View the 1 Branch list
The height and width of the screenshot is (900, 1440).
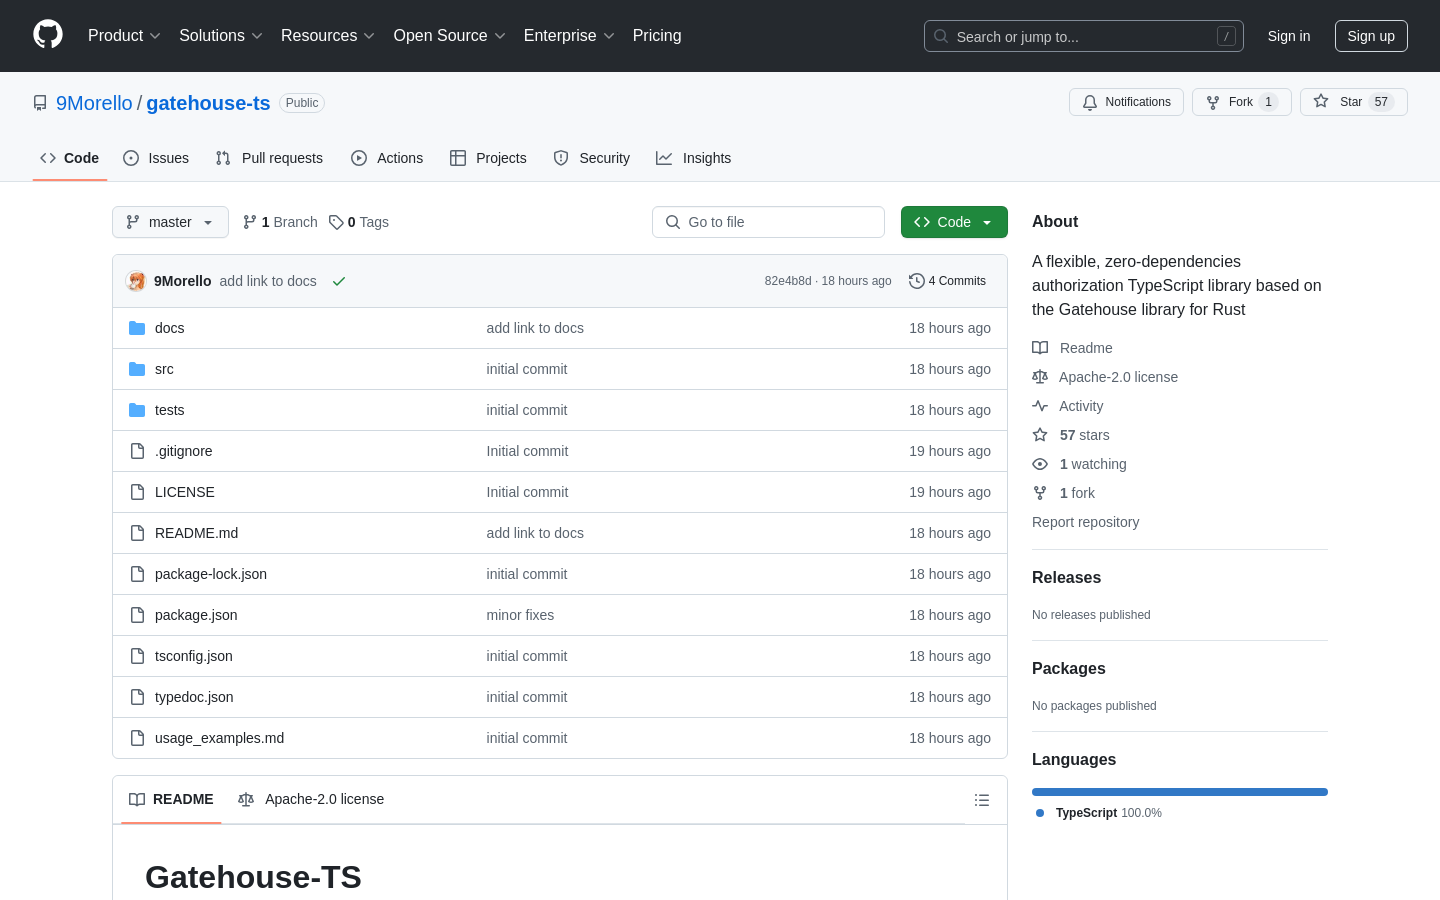(280, 222)
